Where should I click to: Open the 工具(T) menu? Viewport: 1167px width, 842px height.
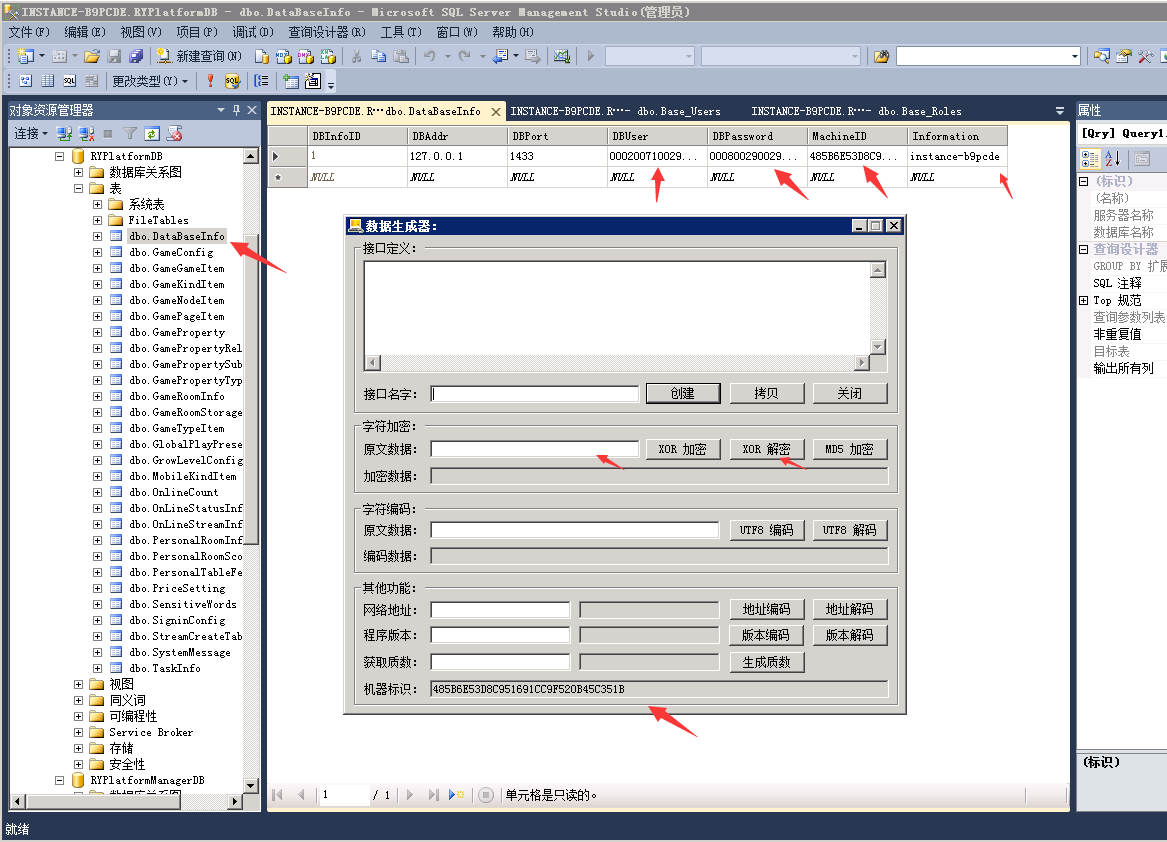tap(401, 32)
